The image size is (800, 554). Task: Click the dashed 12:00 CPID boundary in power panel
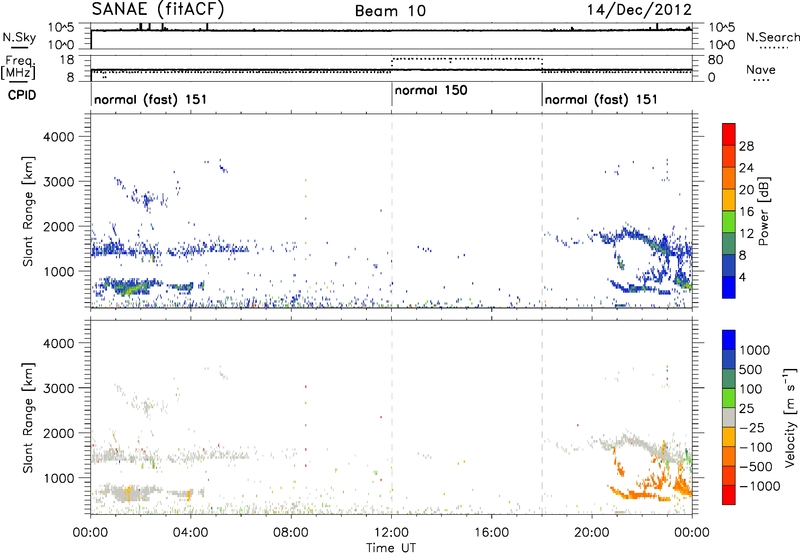click(x=392, y=211)
